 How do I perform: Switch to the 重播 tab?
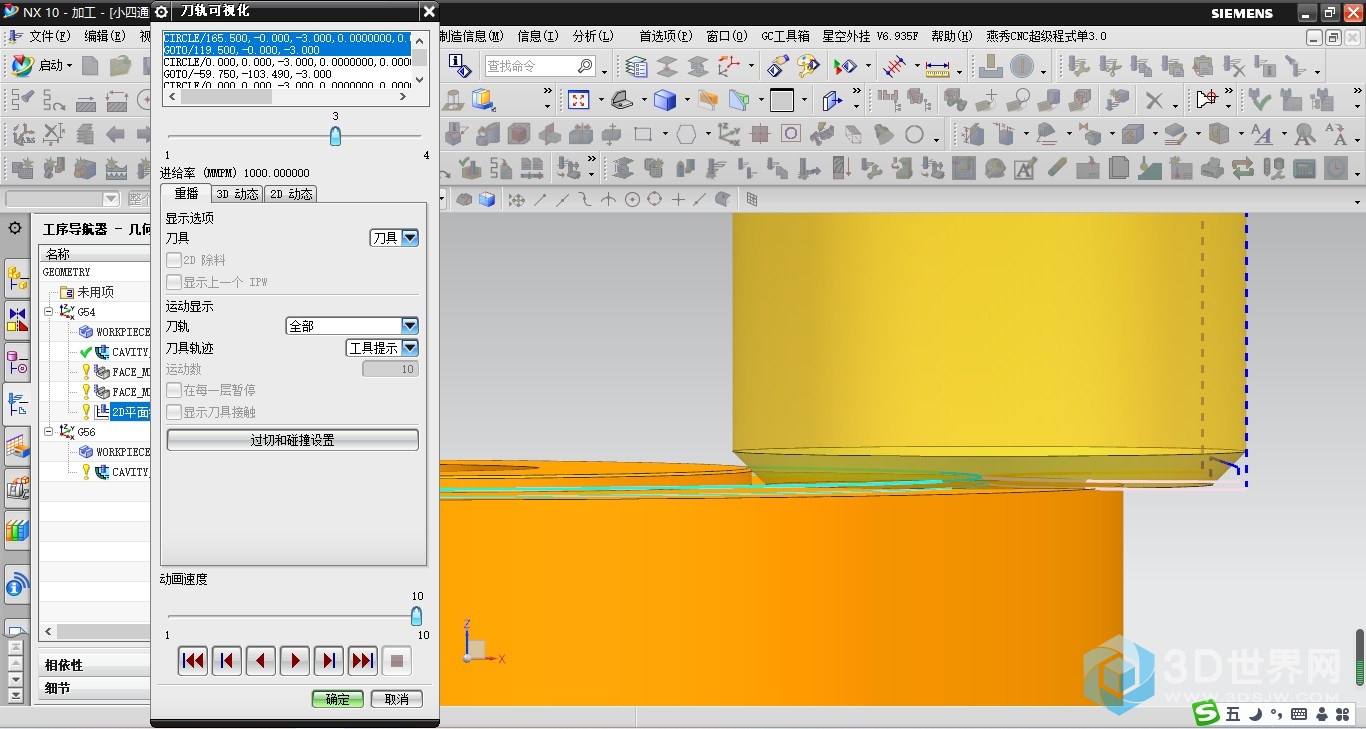(186, 194)
